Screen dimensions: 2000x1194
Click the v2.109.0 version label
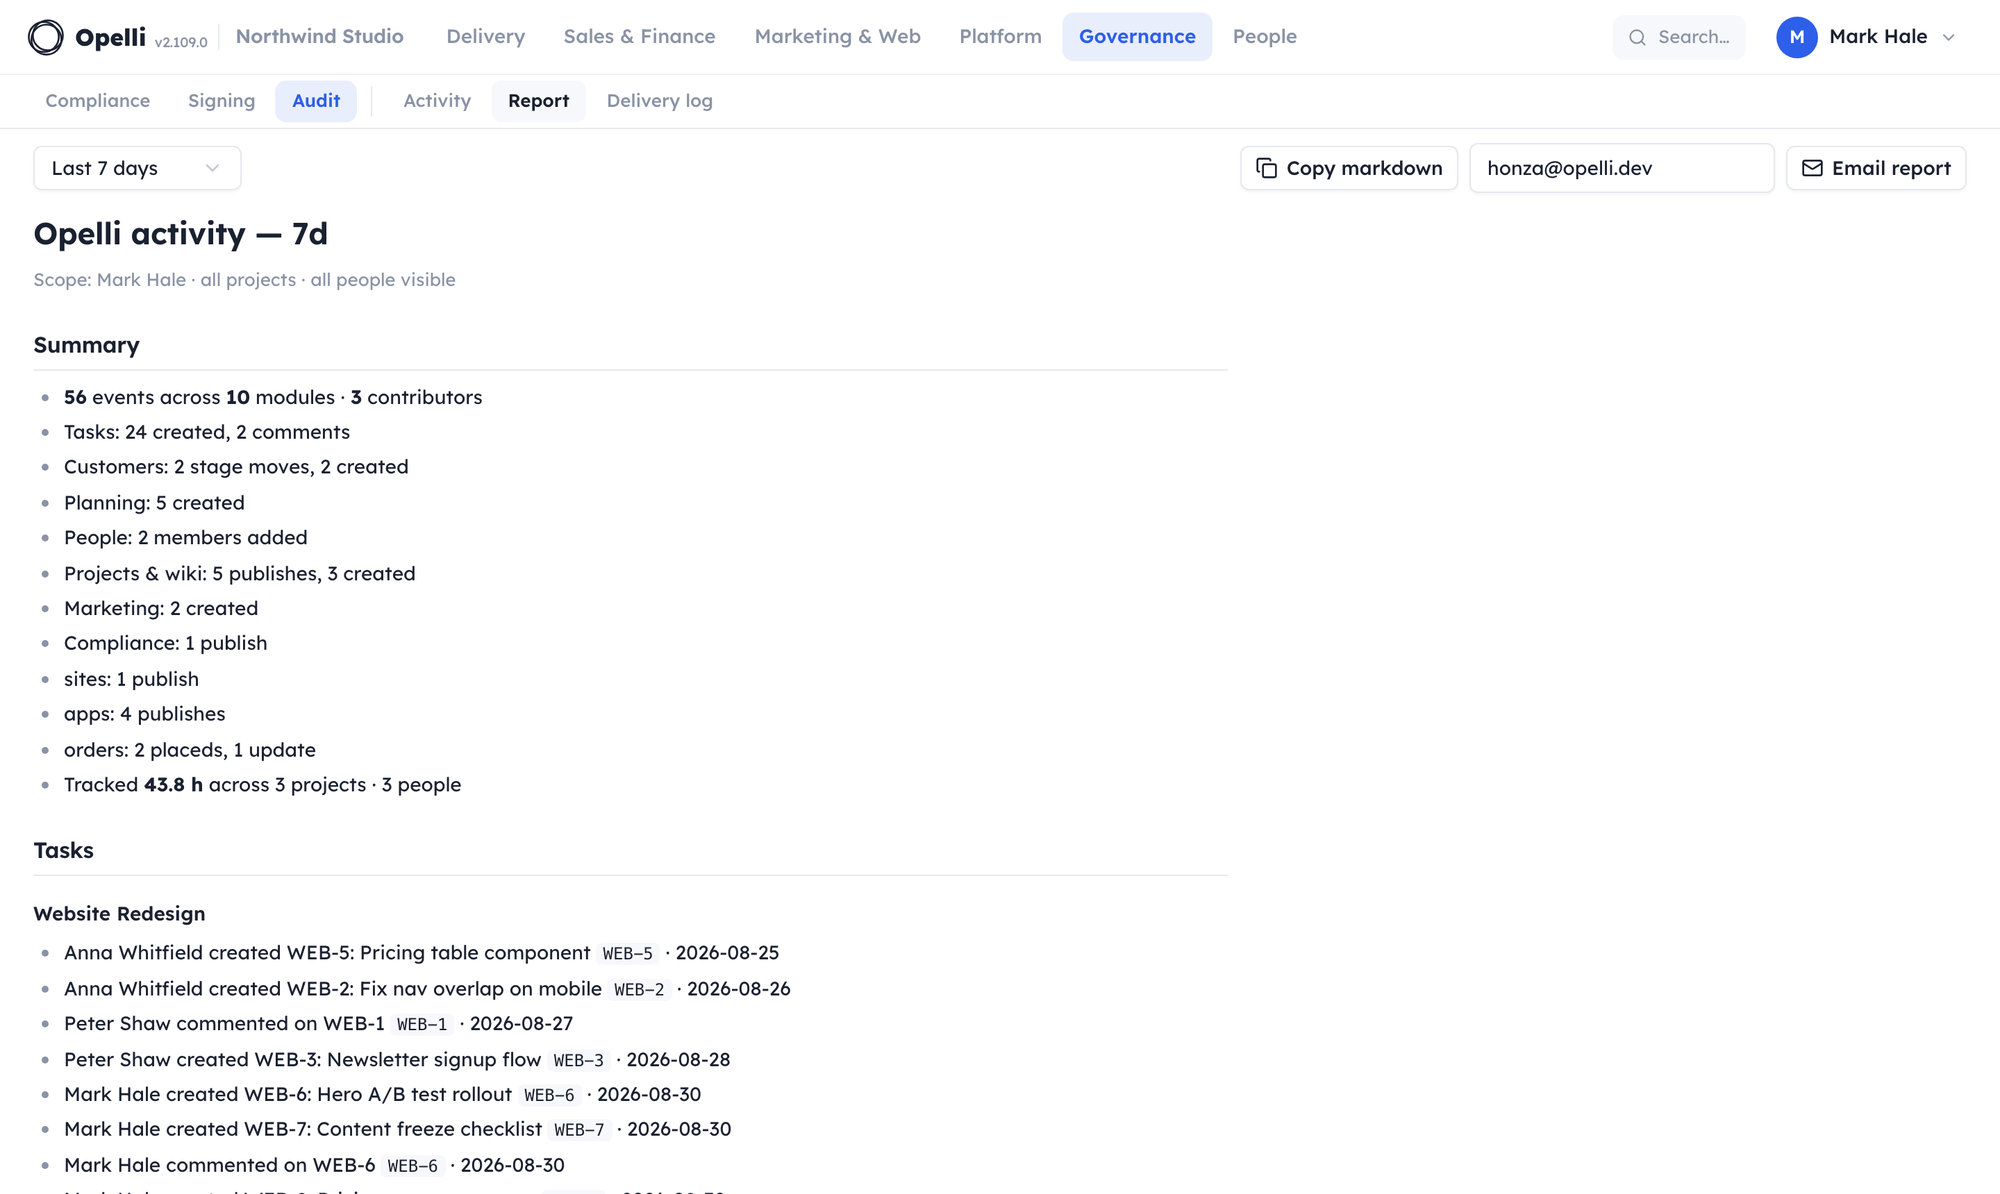pyautogui.click(x=181, y=42)
